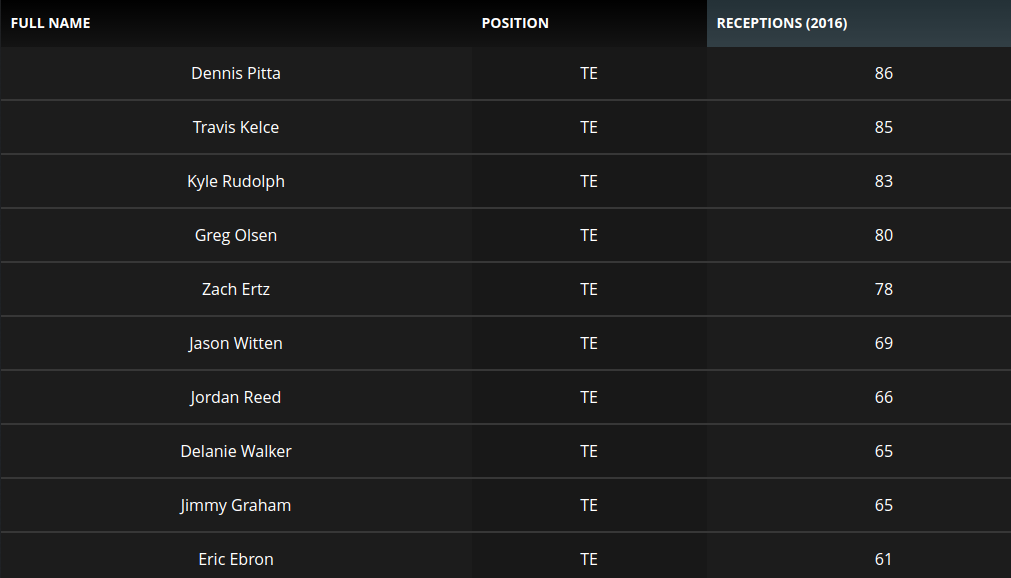Click the 85 receptions cell for Kelce
This screenshot has height=578, width=1011.
click(883, 127)
